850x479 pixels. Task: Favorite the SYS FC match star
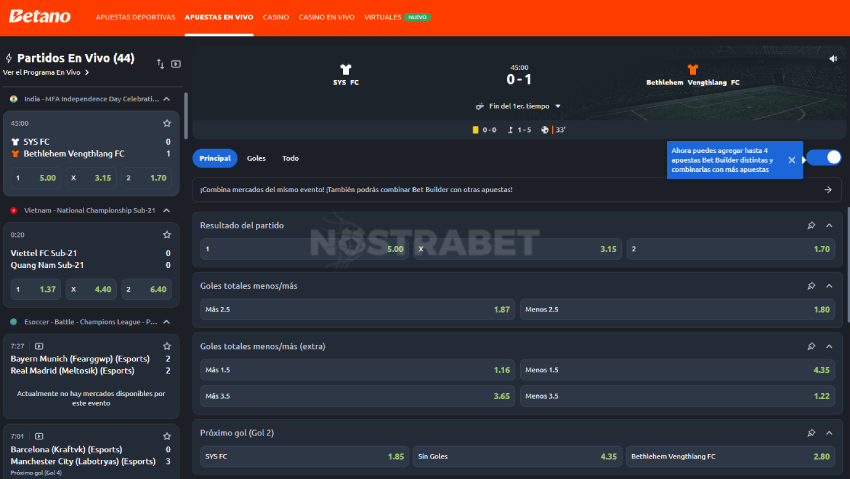[x=167, y=124]
